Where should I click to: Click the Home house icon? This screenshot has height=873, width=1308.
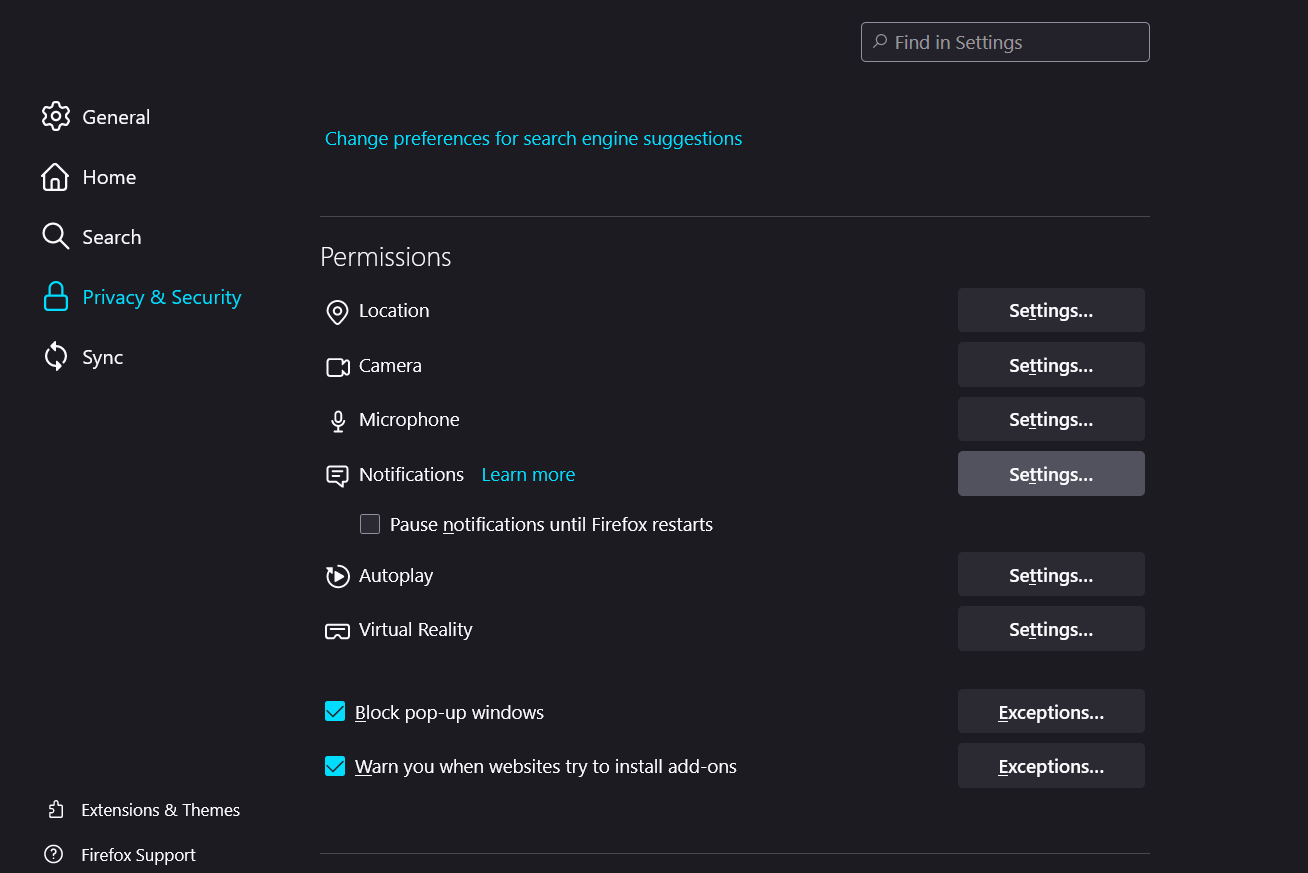55,177
